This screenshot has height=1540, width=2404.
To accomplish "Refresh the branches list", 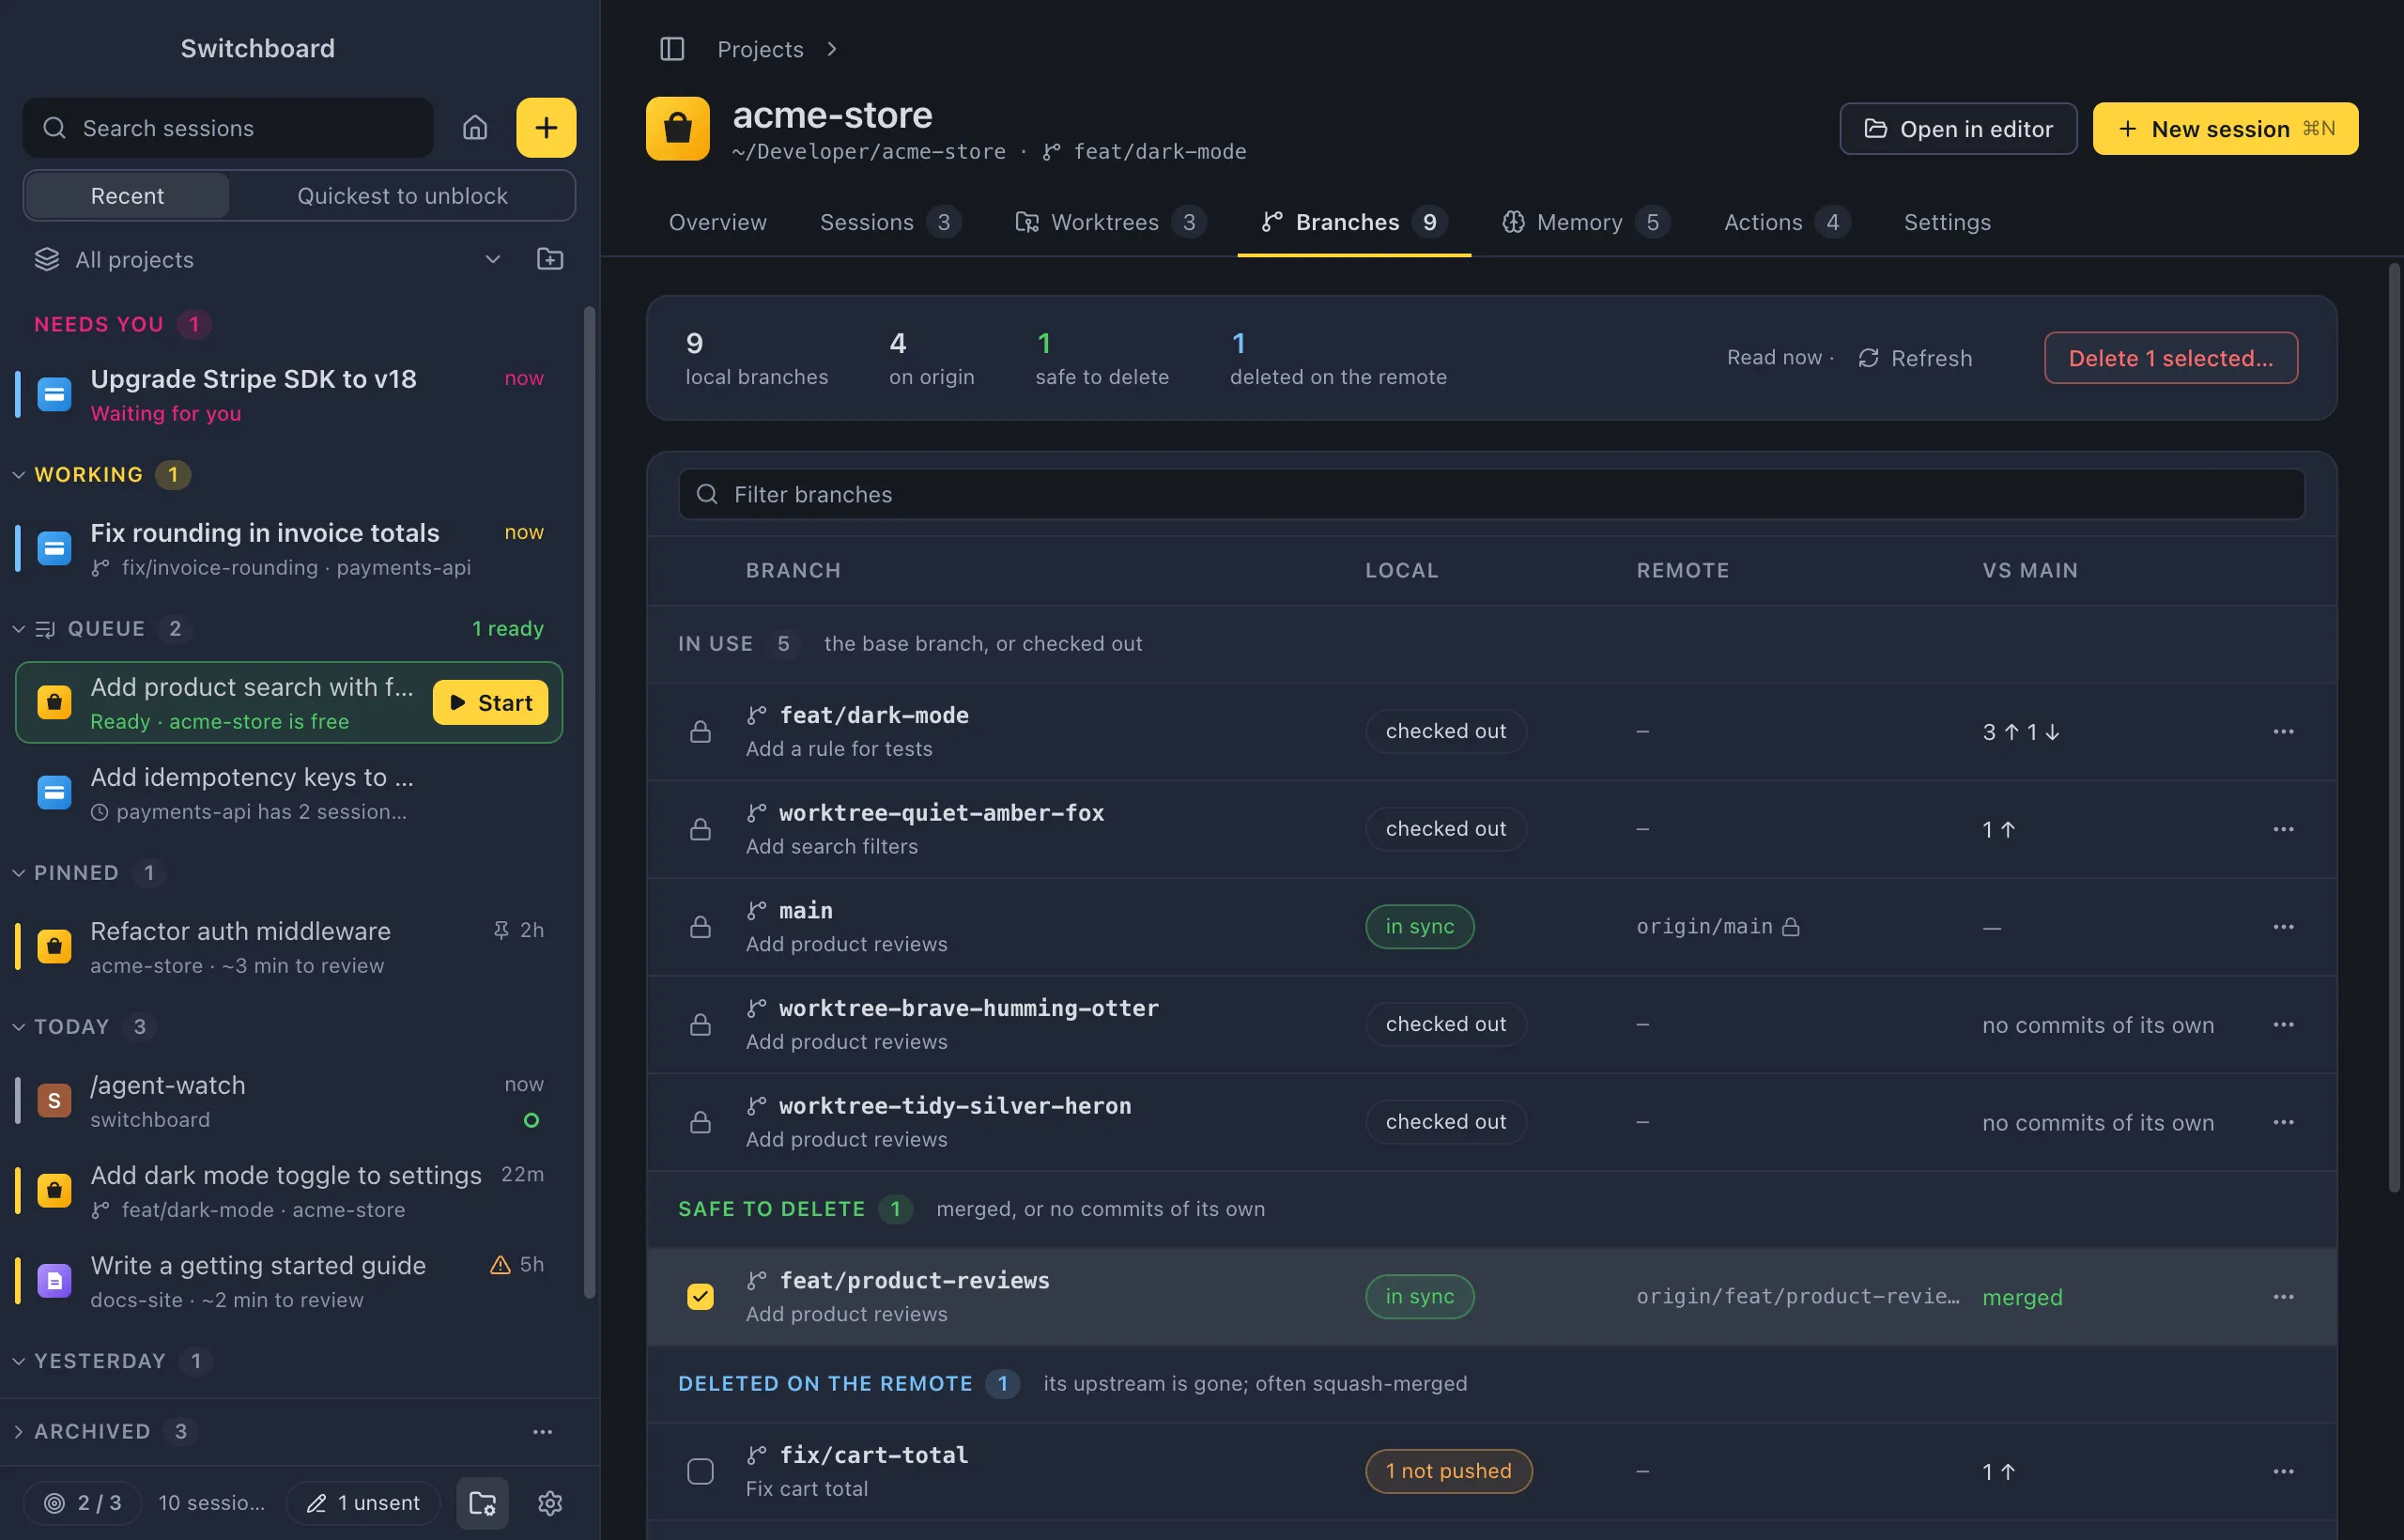I will click(1915, 358).
